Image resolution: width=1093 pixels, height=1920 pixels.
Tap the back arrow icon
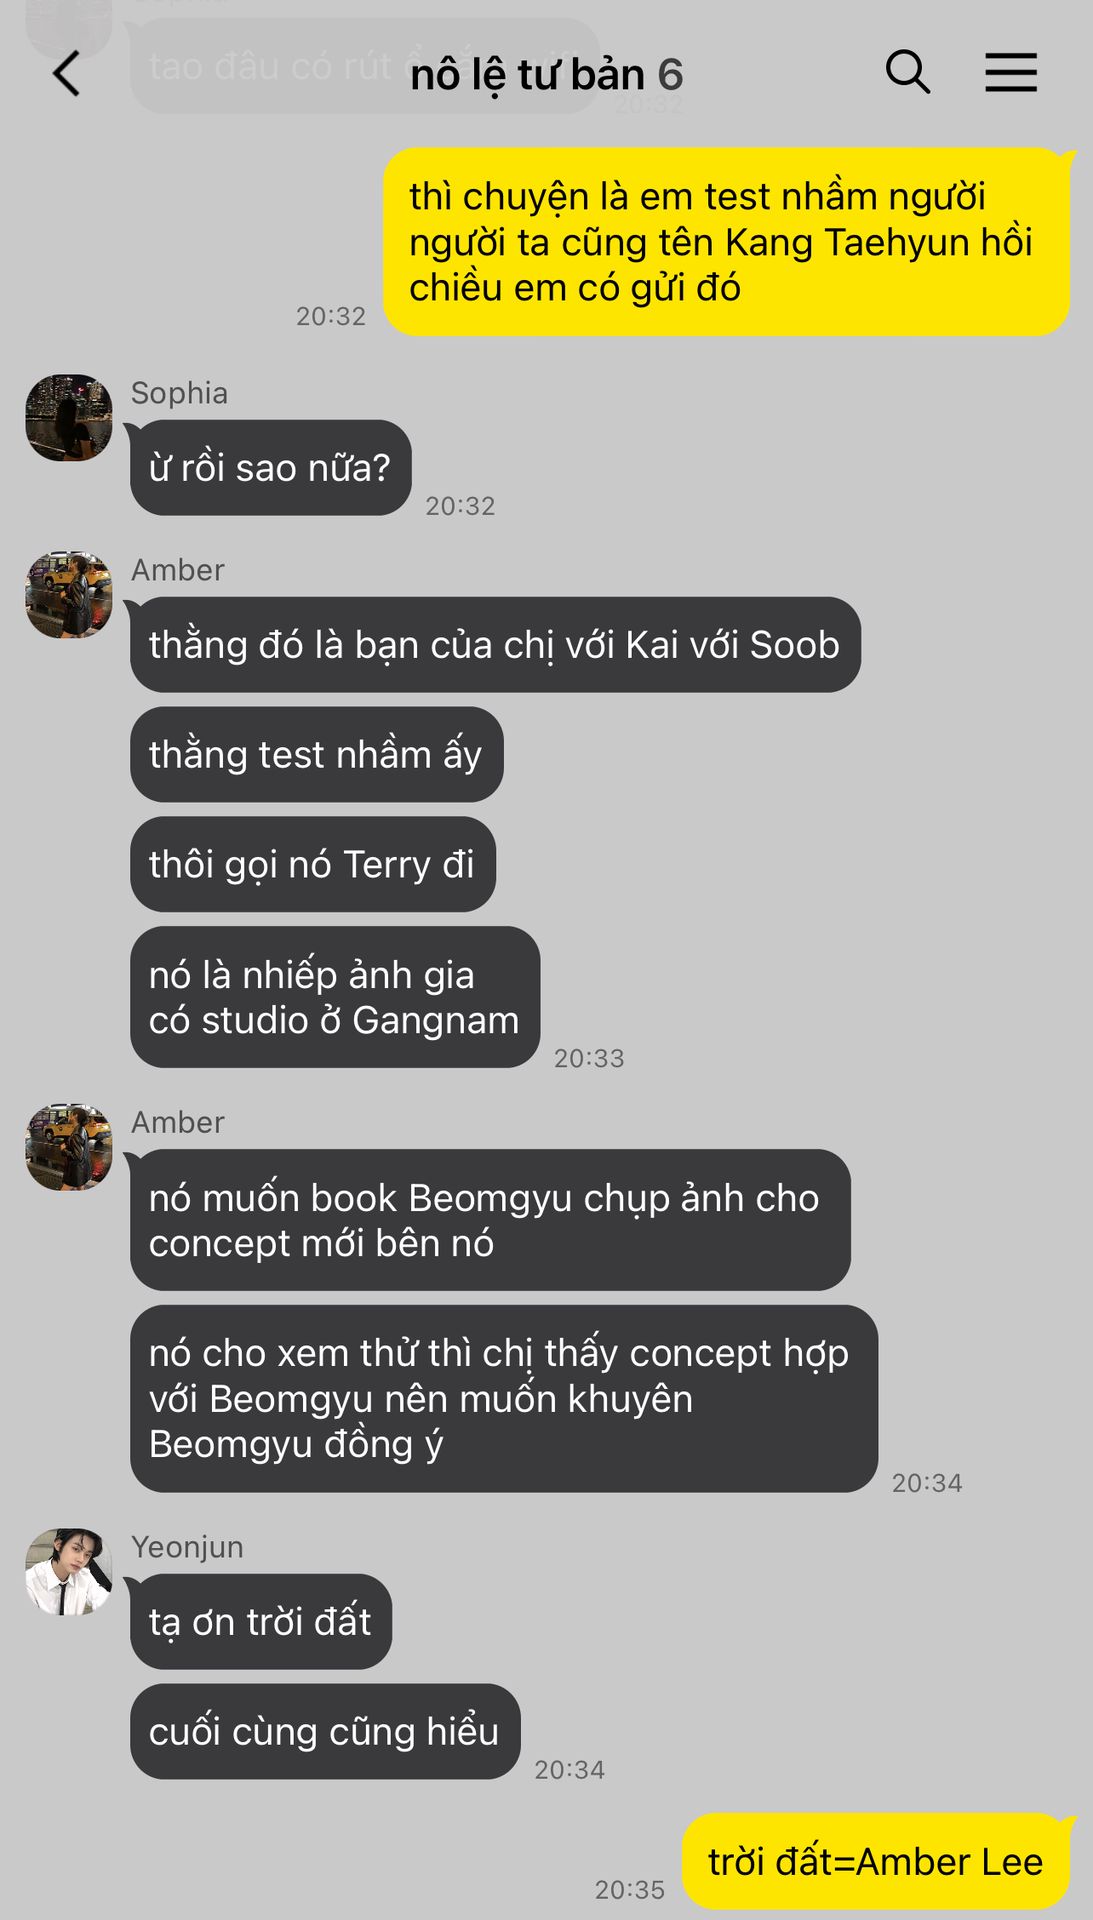[x=66, y=74]
